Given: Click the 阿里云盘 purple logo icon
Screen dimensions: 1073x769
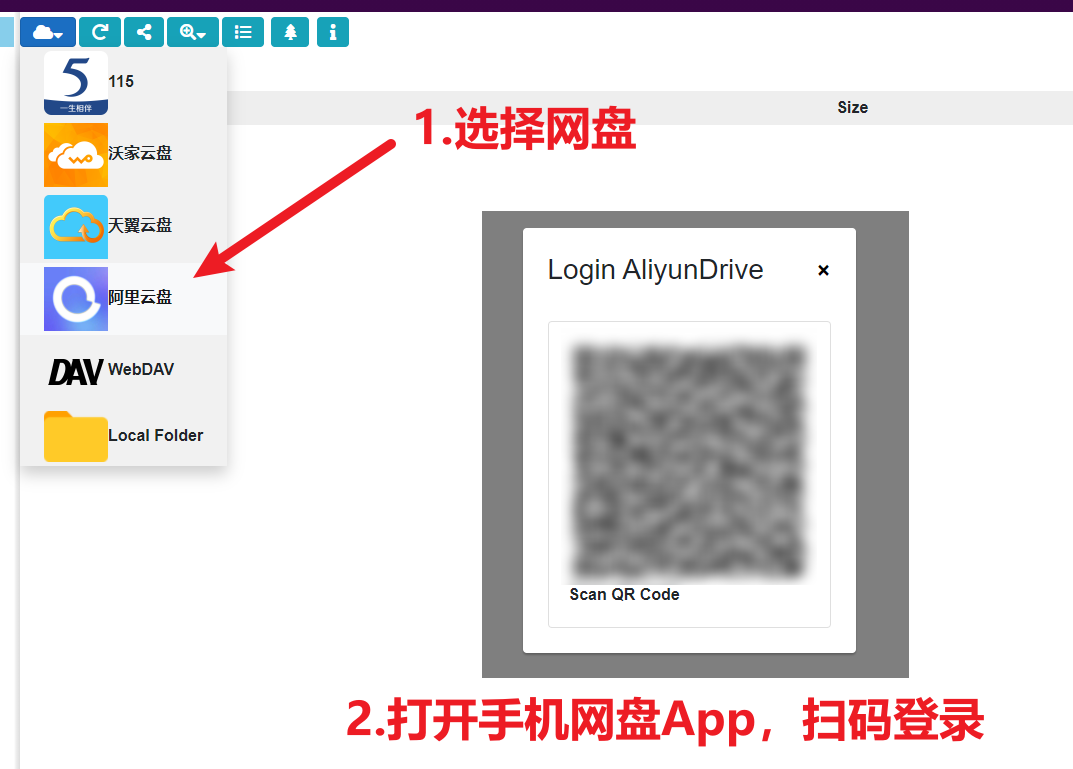Looking at the screenshot, I should tap(76, 298).
